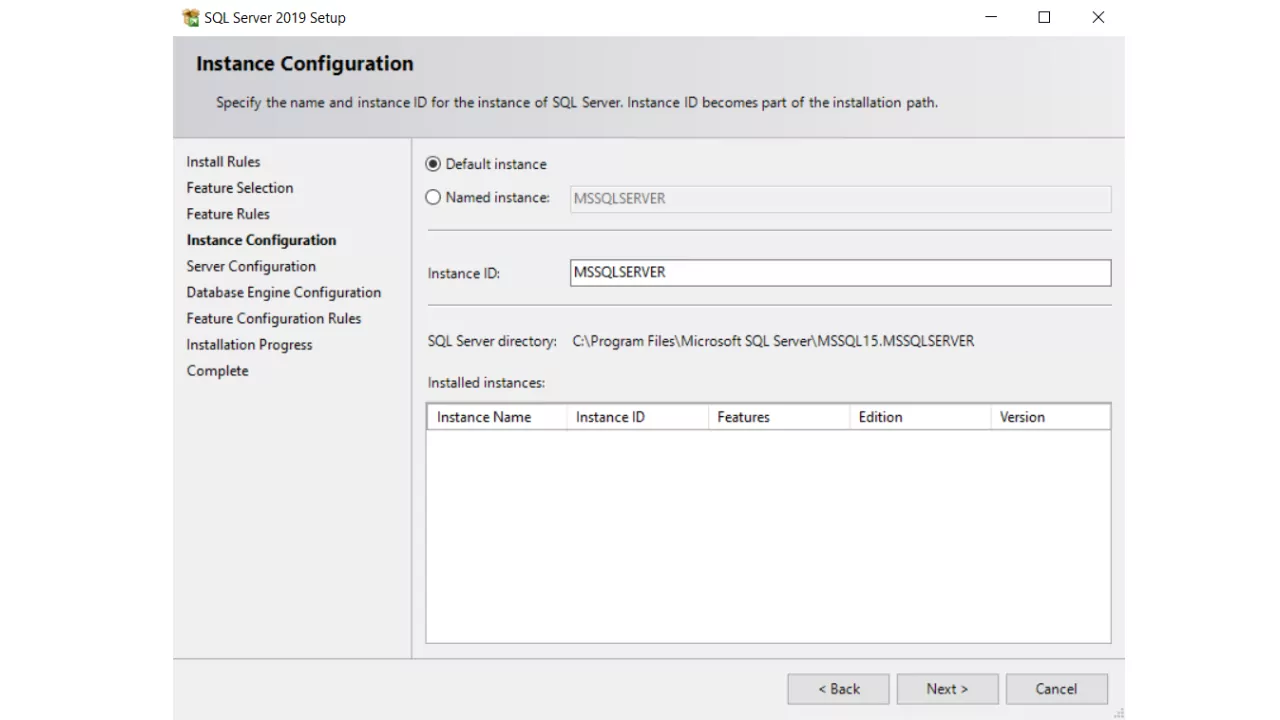Select Feature Configuration Rules step
The image size is (1280, 720).
274,318
